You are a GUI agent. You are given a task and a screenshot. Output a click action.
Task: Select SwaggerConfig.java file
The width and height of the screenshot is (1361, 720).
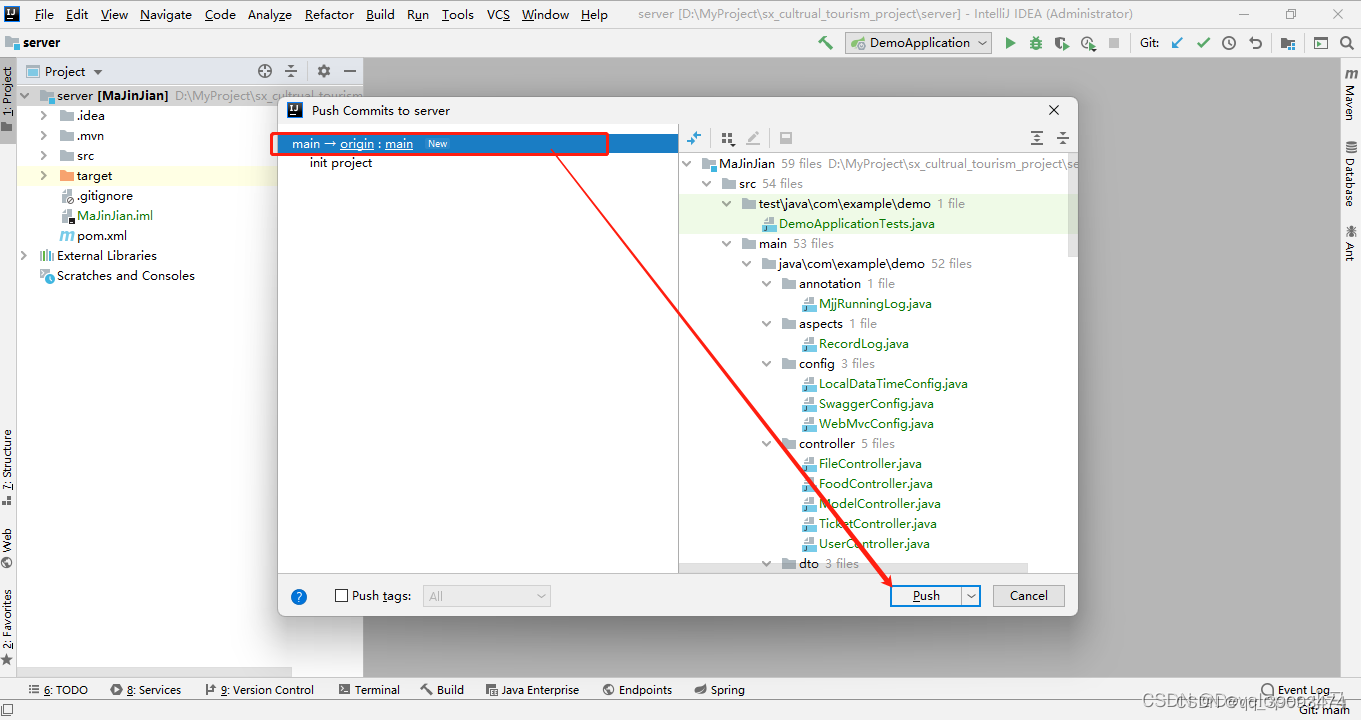876,404
